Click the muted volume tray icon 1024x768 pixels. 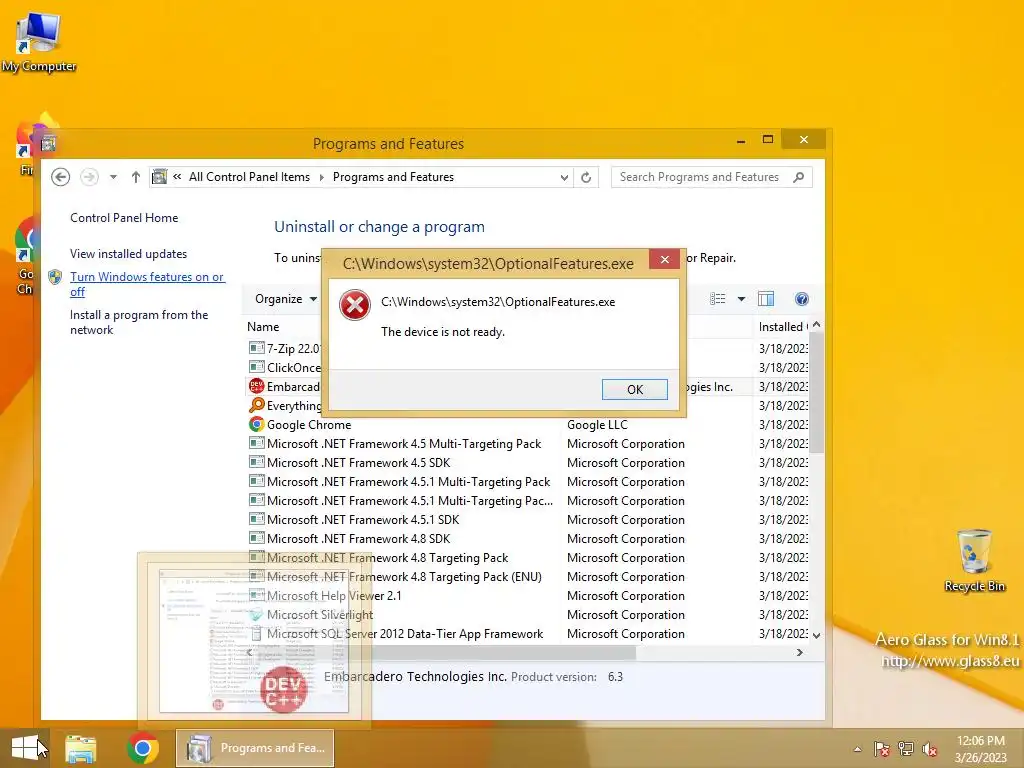930,749
